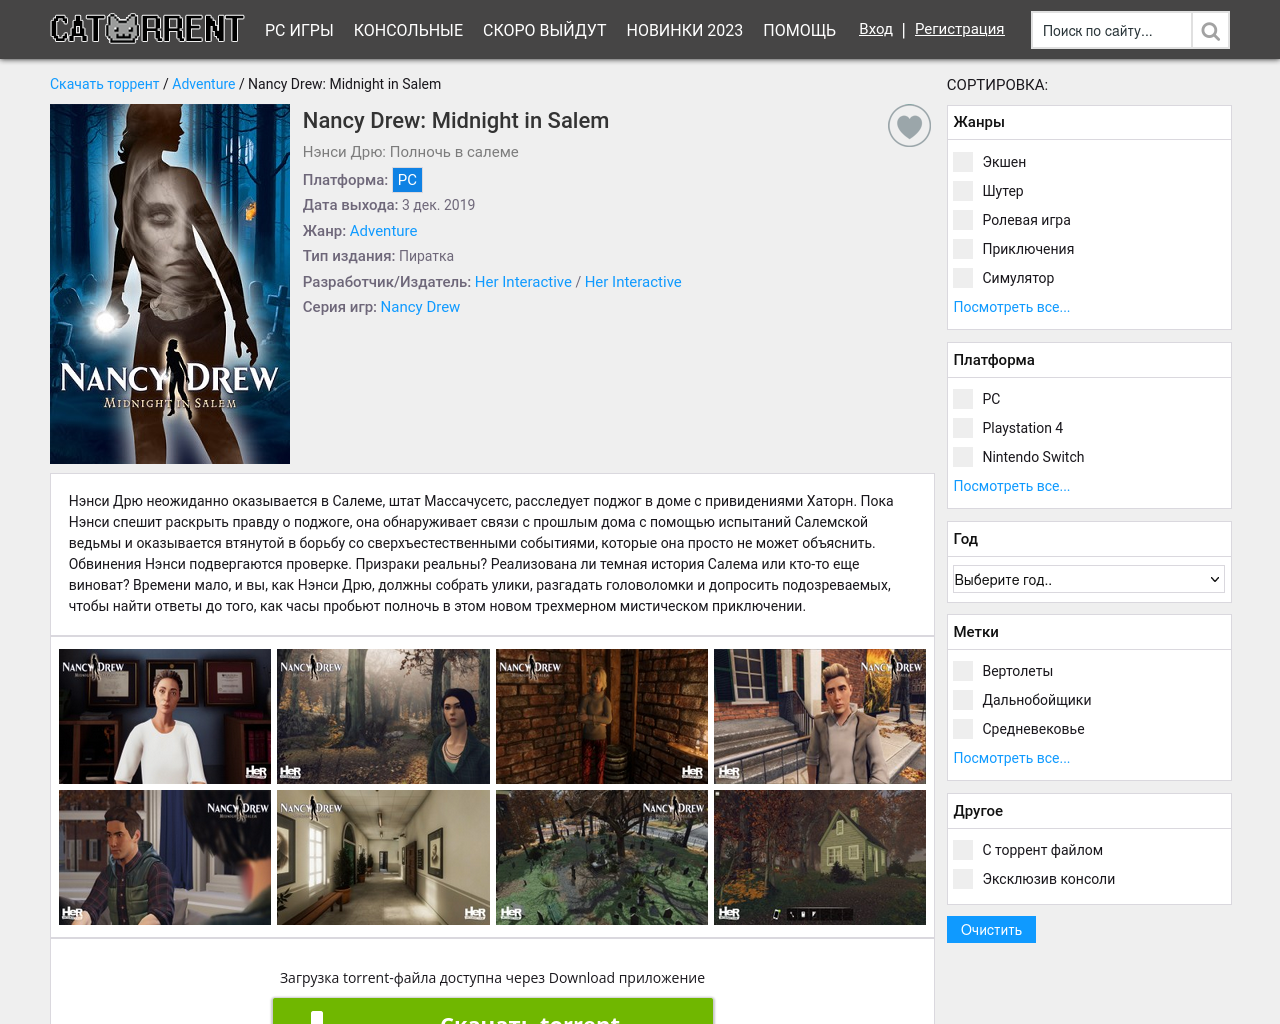Open screenshot of green house exterior
Screen dimensions: 1280x1024
coord(820,857)
